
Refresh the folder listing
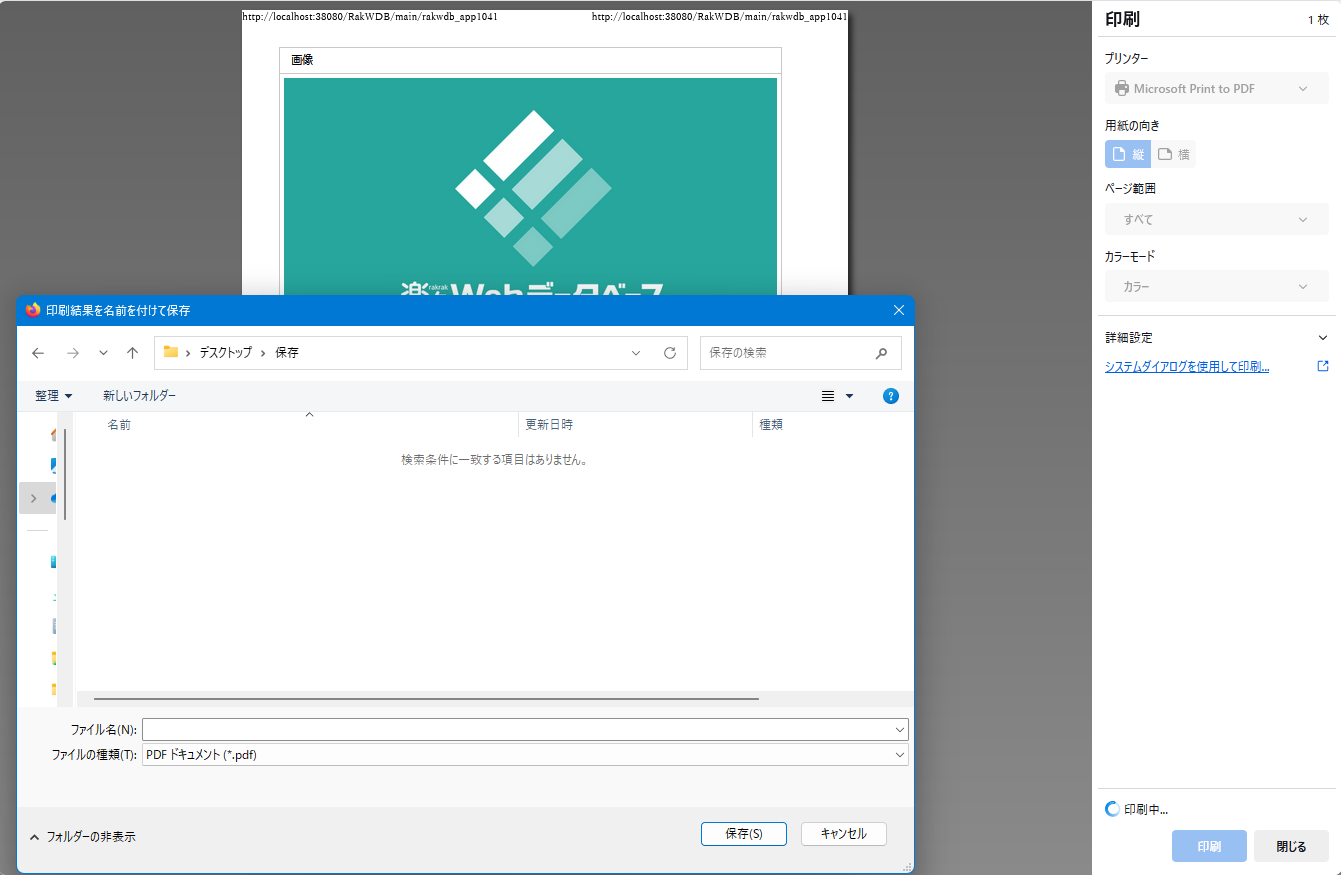pyautogui.click(x=670, y=353)
